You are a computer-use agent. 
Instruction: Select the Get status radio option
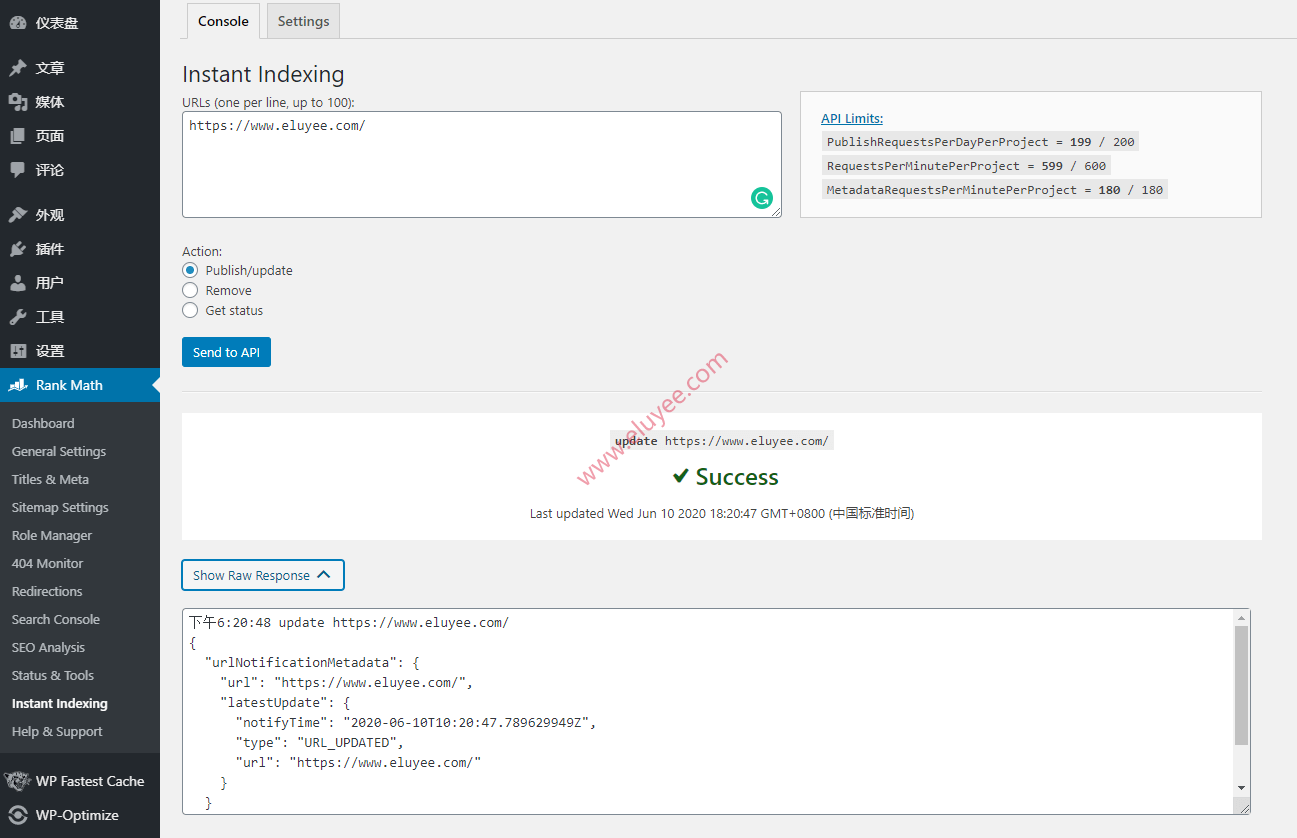click(x=190, y=310)
